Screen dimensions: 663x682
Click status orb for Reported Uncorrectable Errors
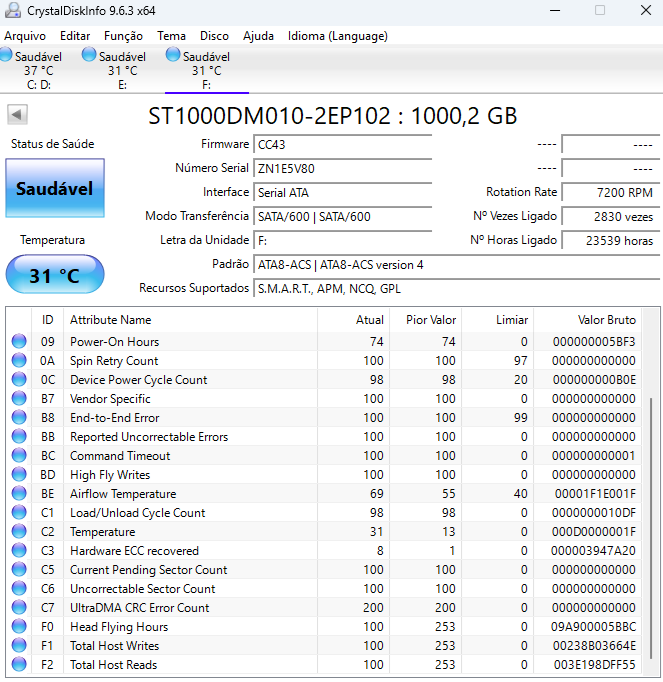point(19,437)
